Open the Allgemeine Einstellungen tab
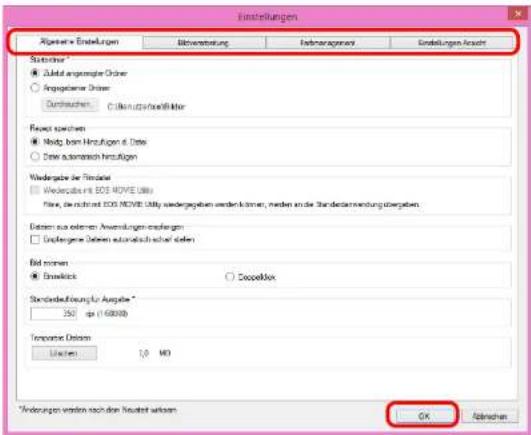Screen dimensions: 531x435 (79, 42)
